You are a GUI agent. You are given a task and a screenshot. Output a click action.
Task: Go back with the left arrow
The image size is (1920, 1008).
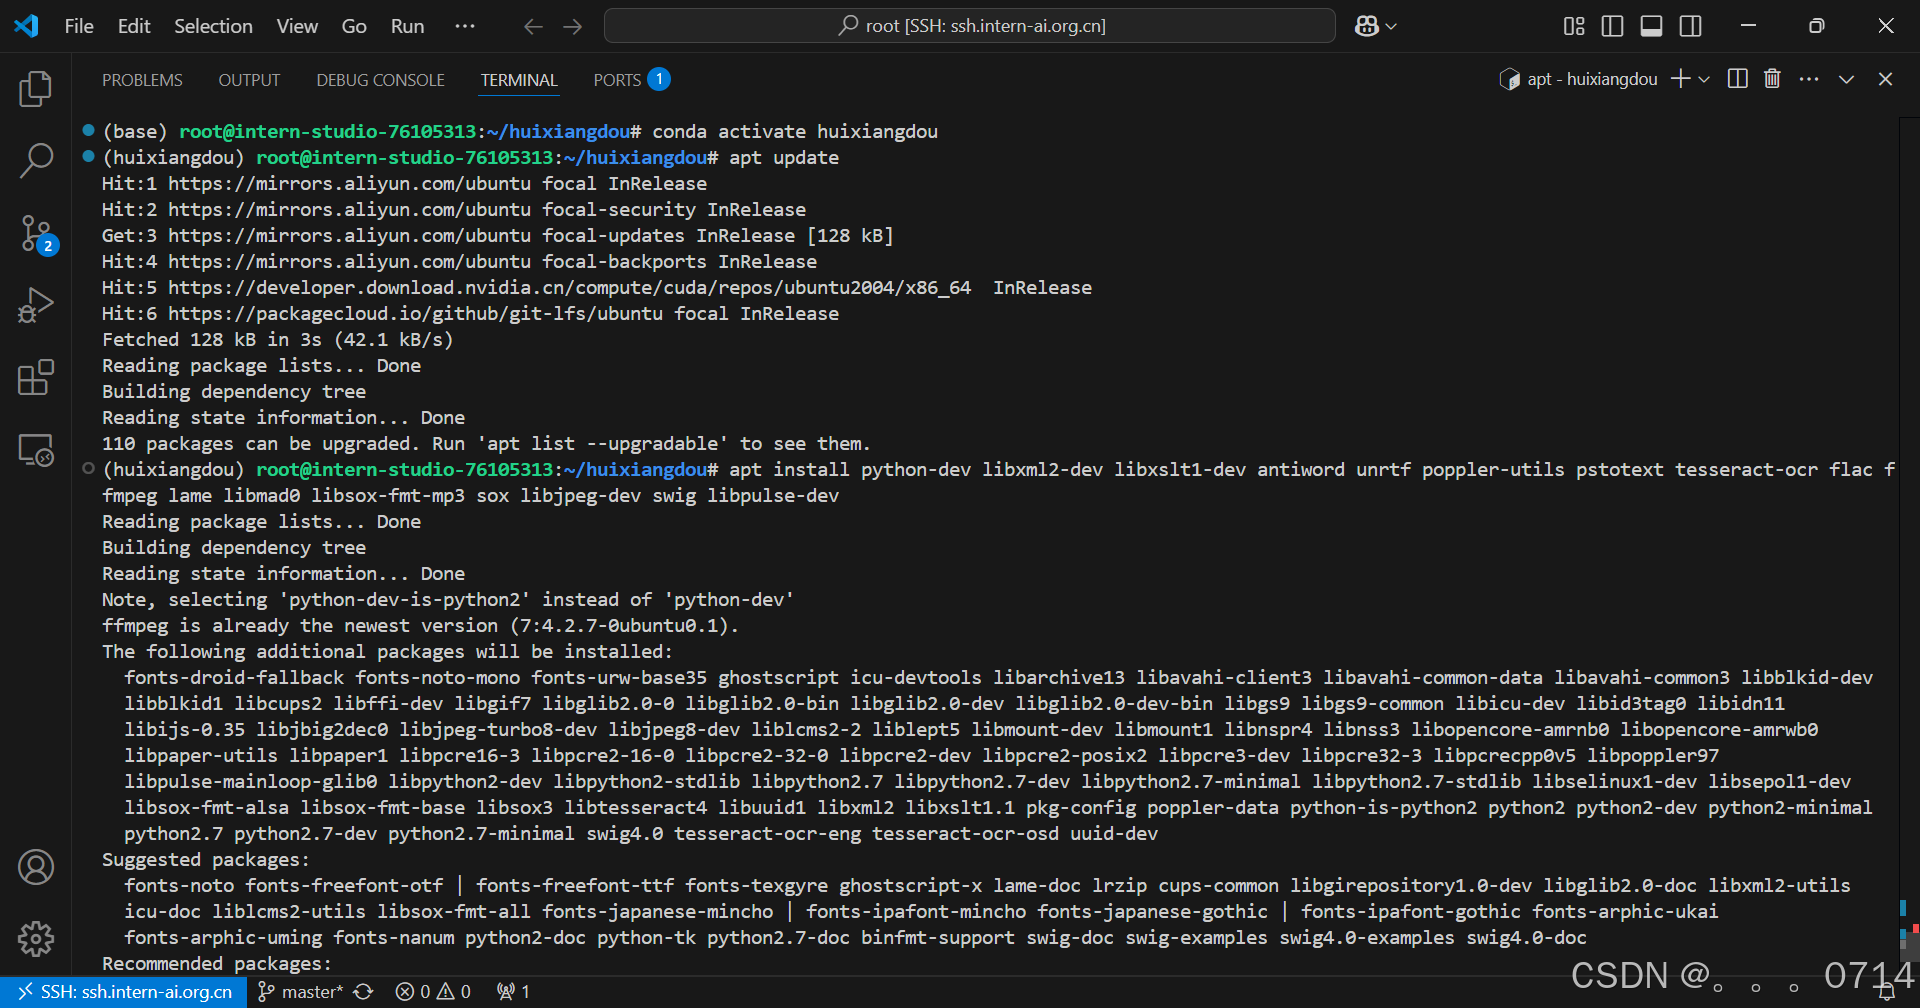tap(533, 26)
